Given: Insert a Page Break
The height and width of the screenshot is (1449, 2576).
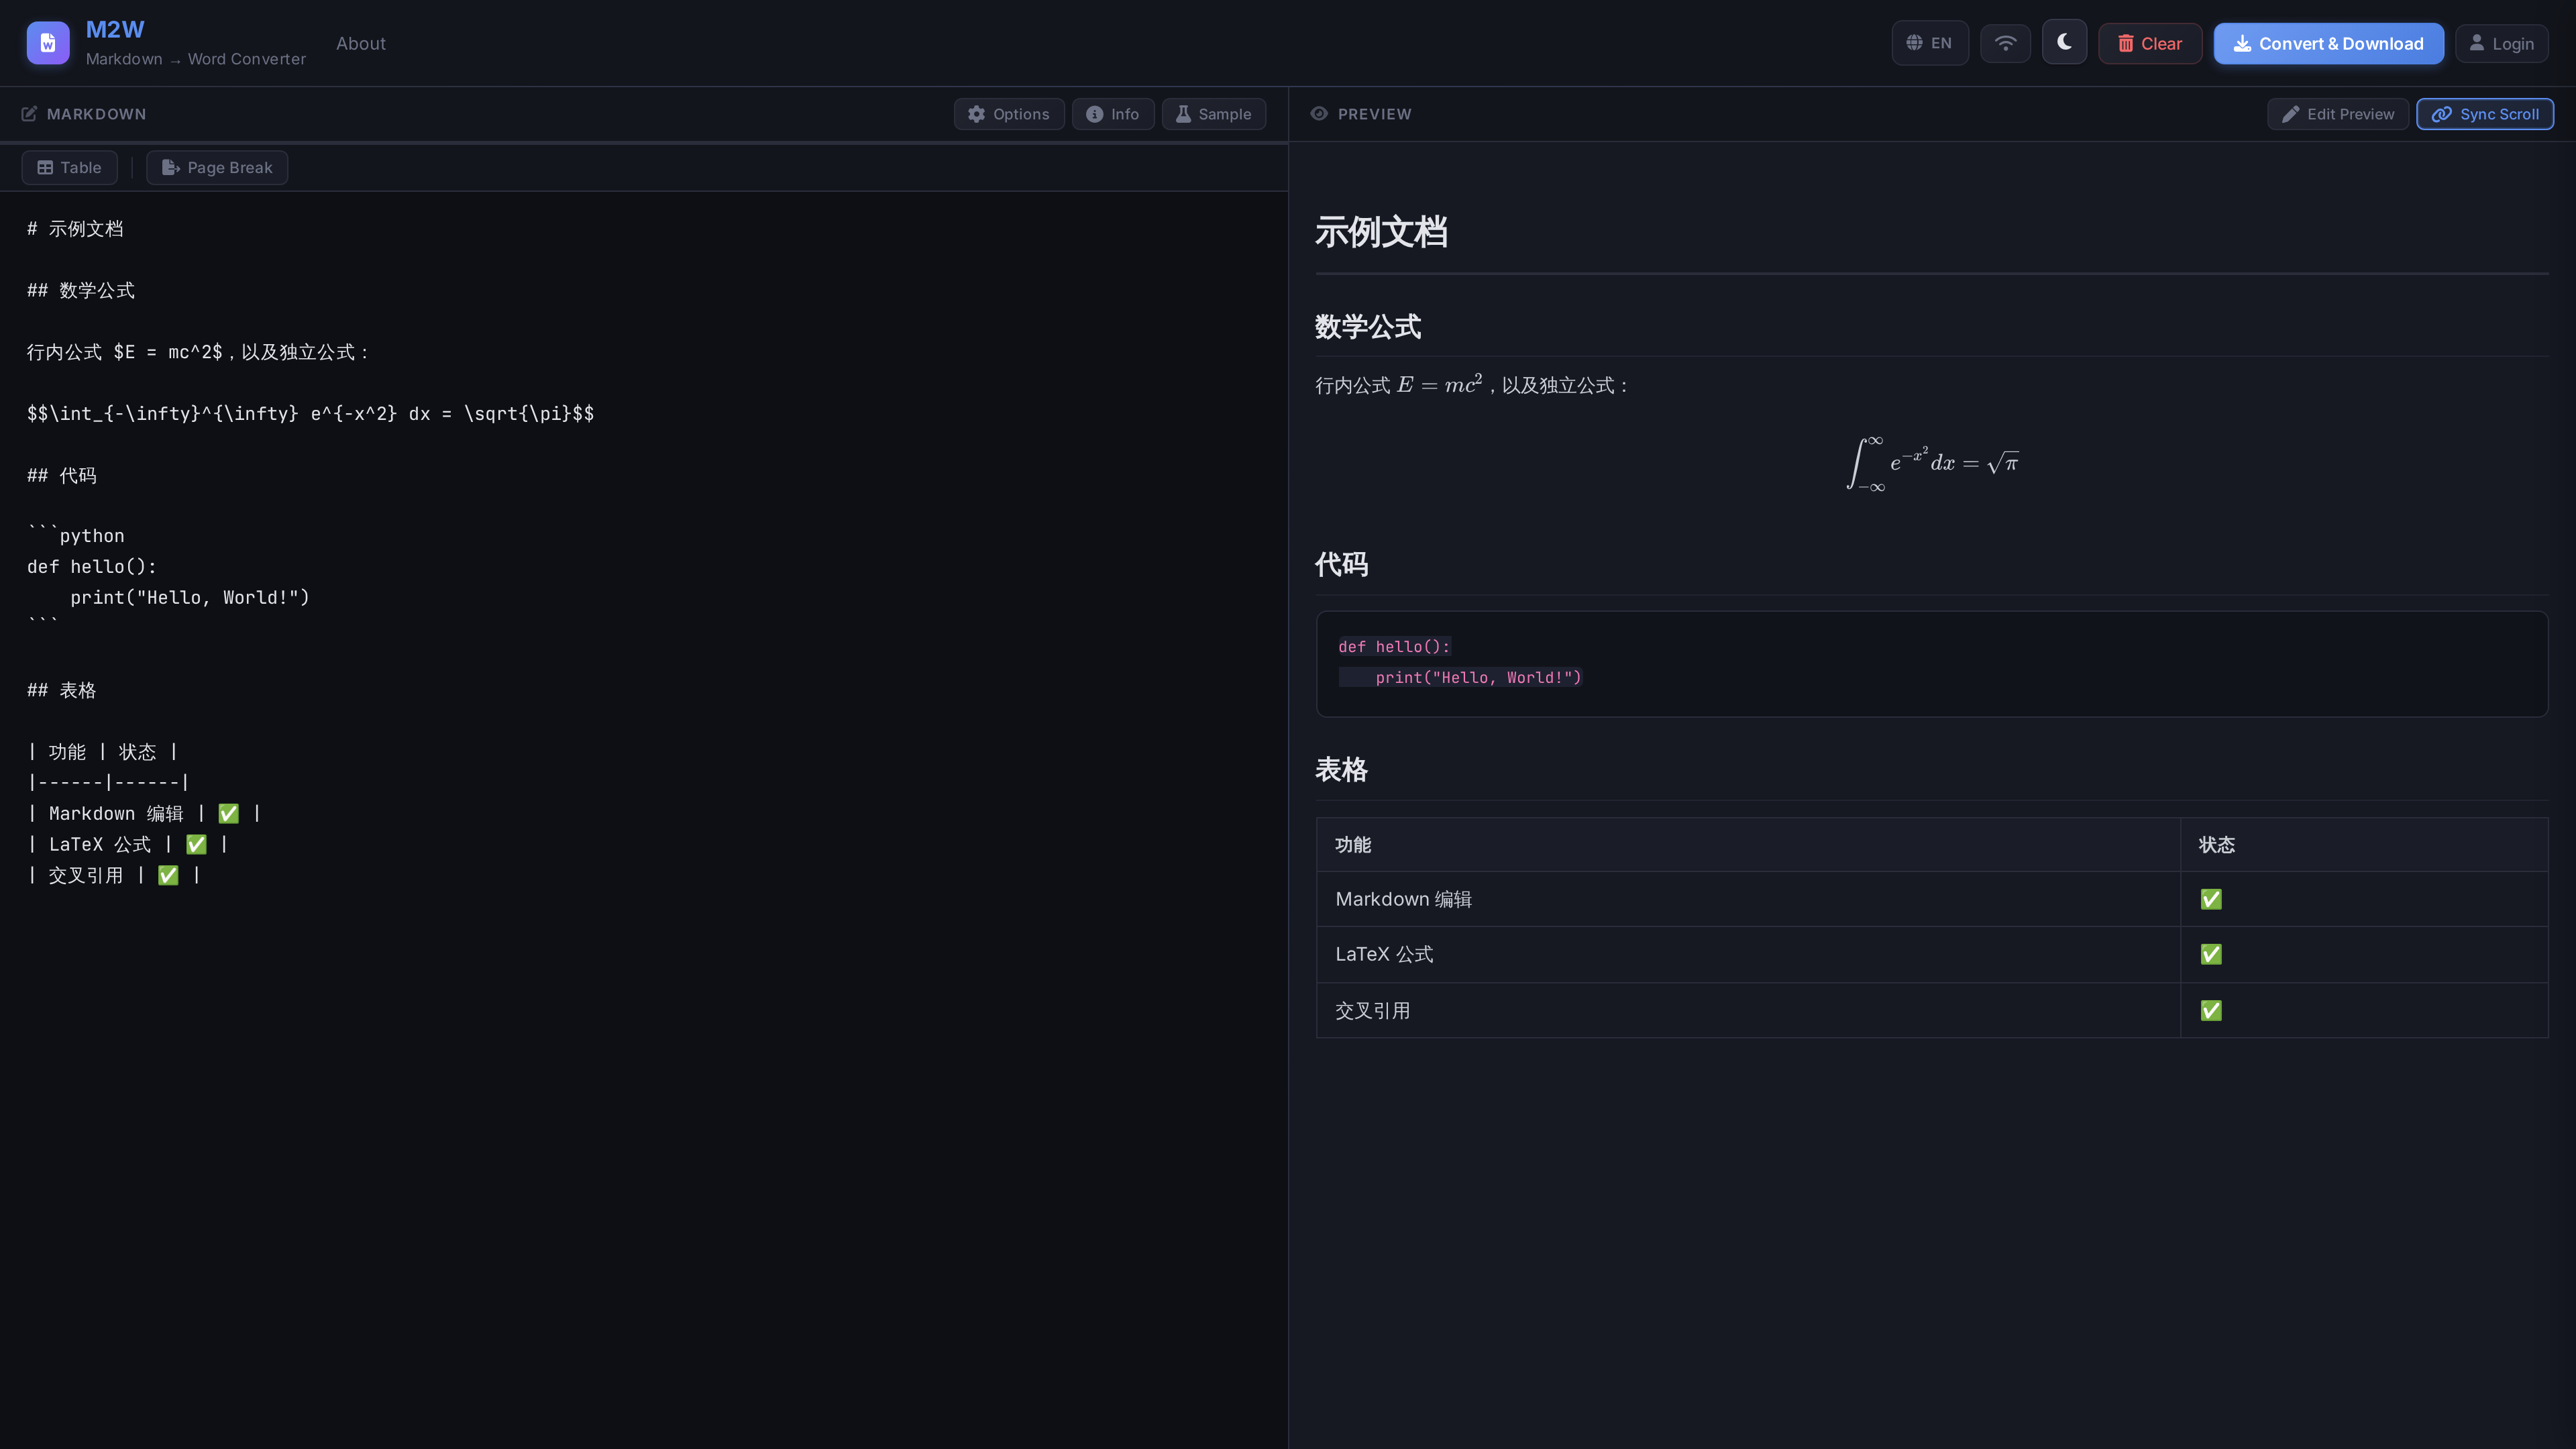Looking at the screenshot, I should pyautogui.click(x=217, y=168).
